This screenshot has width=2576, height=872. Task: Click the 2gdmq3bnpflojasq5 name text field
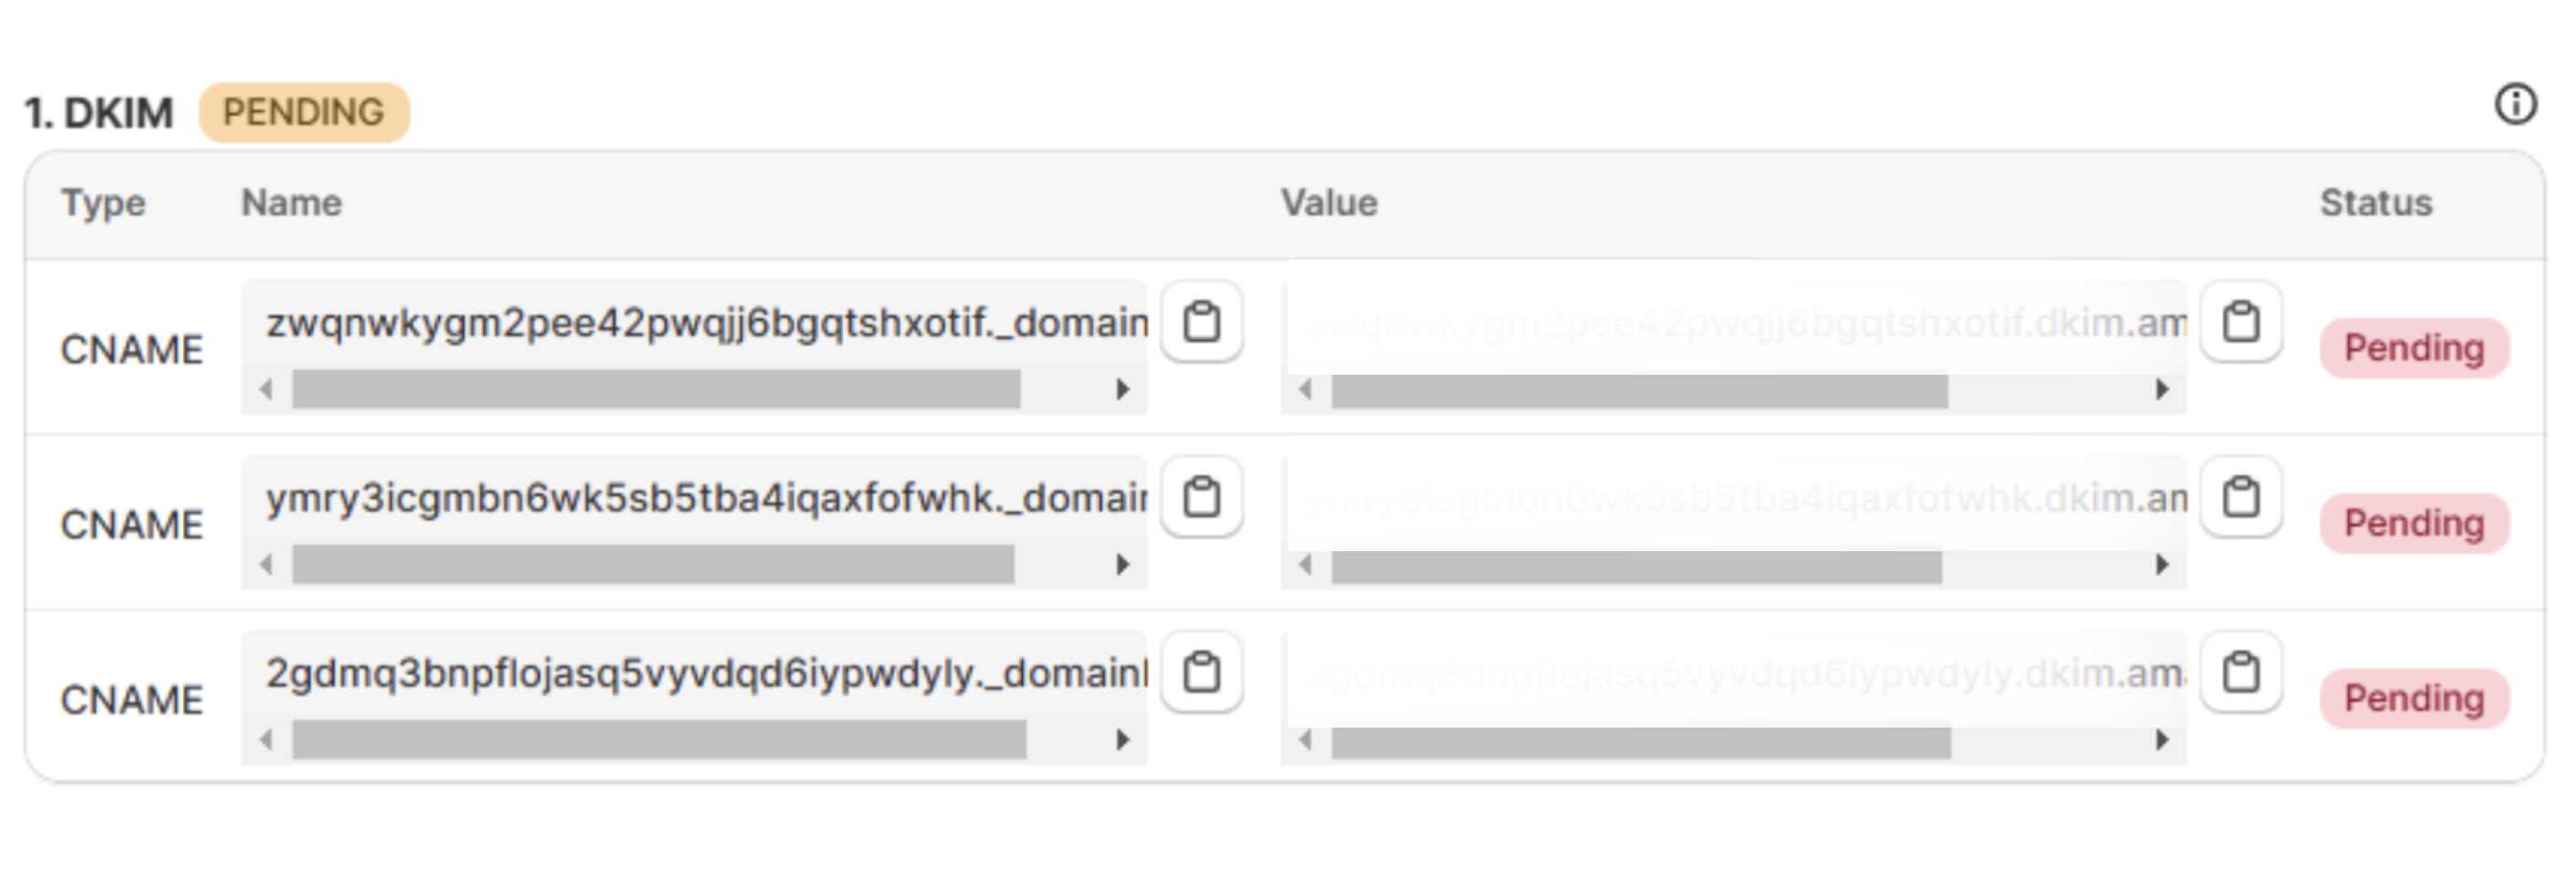[700, 673]
